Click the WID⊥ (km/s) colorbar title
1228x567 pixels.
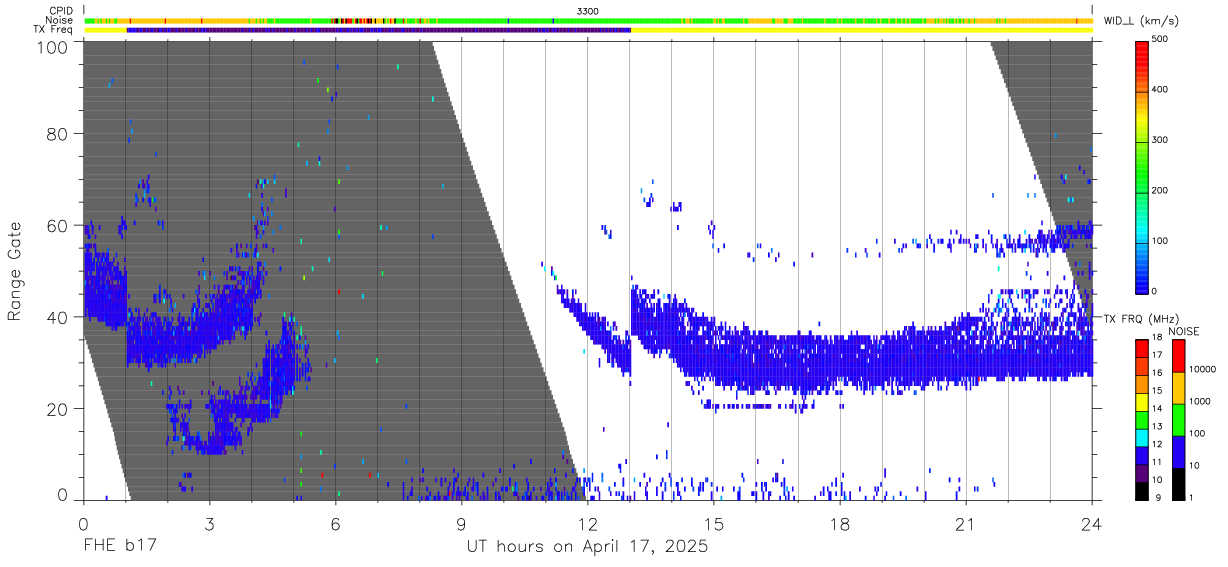click(x=1140, y=20)
